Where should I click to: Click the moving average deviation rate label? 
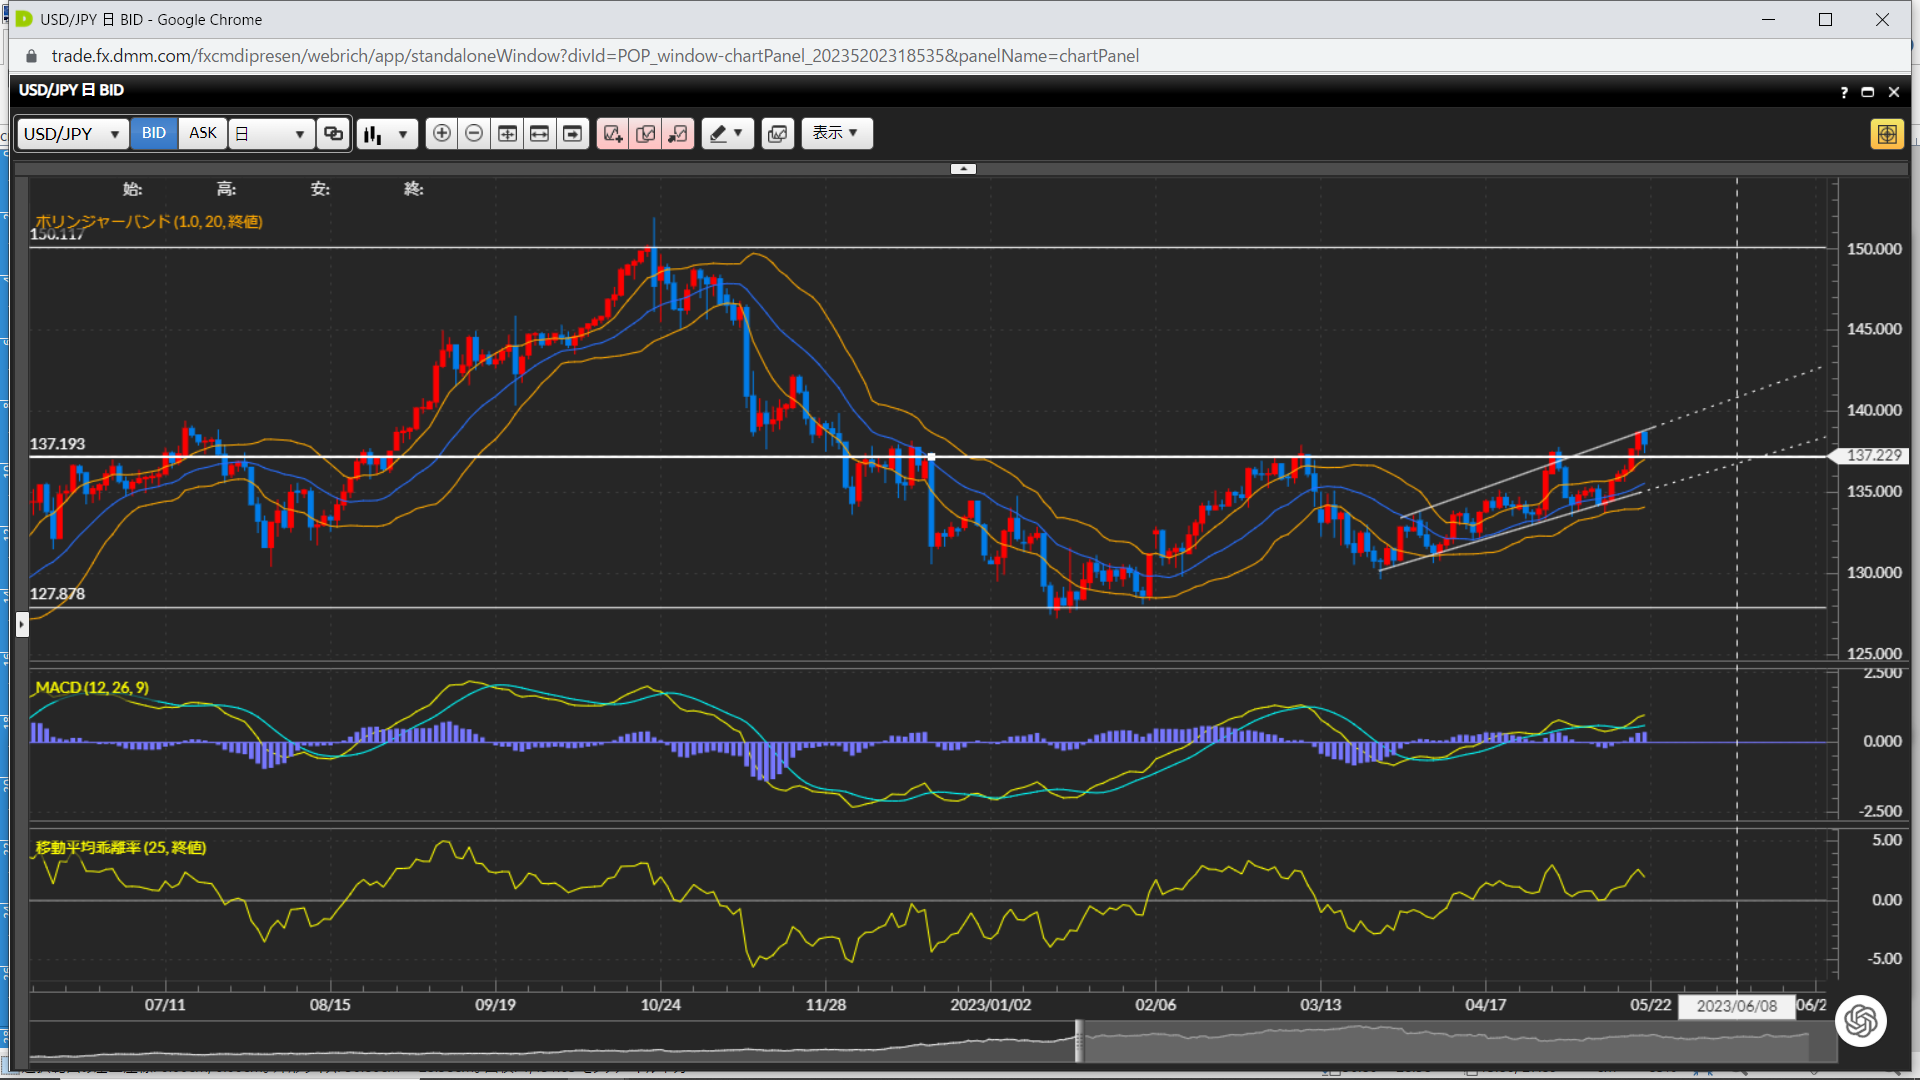(x=121, y=847)
